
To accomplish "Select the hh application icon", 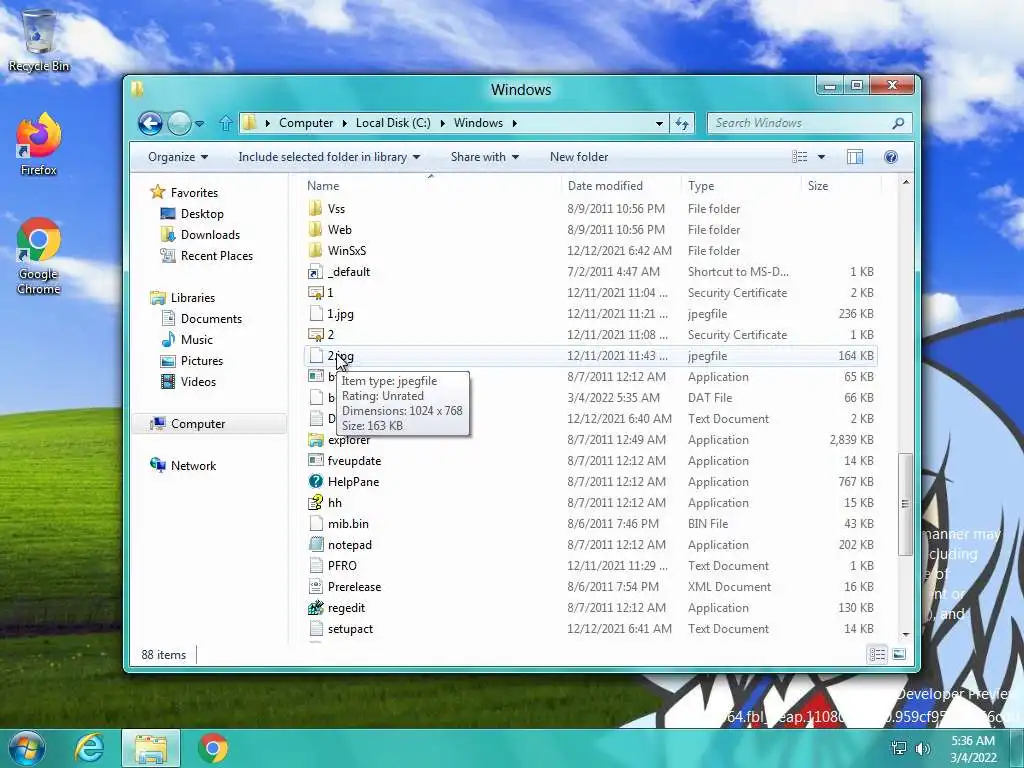I will pyautogui.click(x=315, y=502).
